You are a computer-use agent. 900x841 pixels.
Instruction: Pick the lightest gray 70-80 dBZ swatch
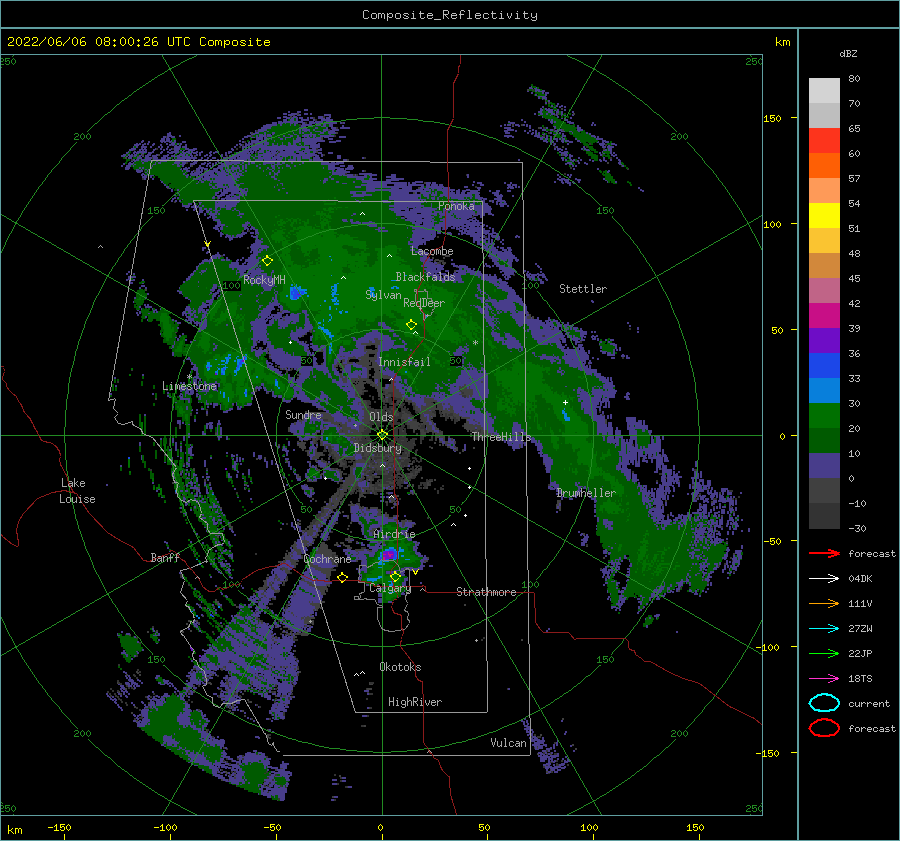coord(824,91)
